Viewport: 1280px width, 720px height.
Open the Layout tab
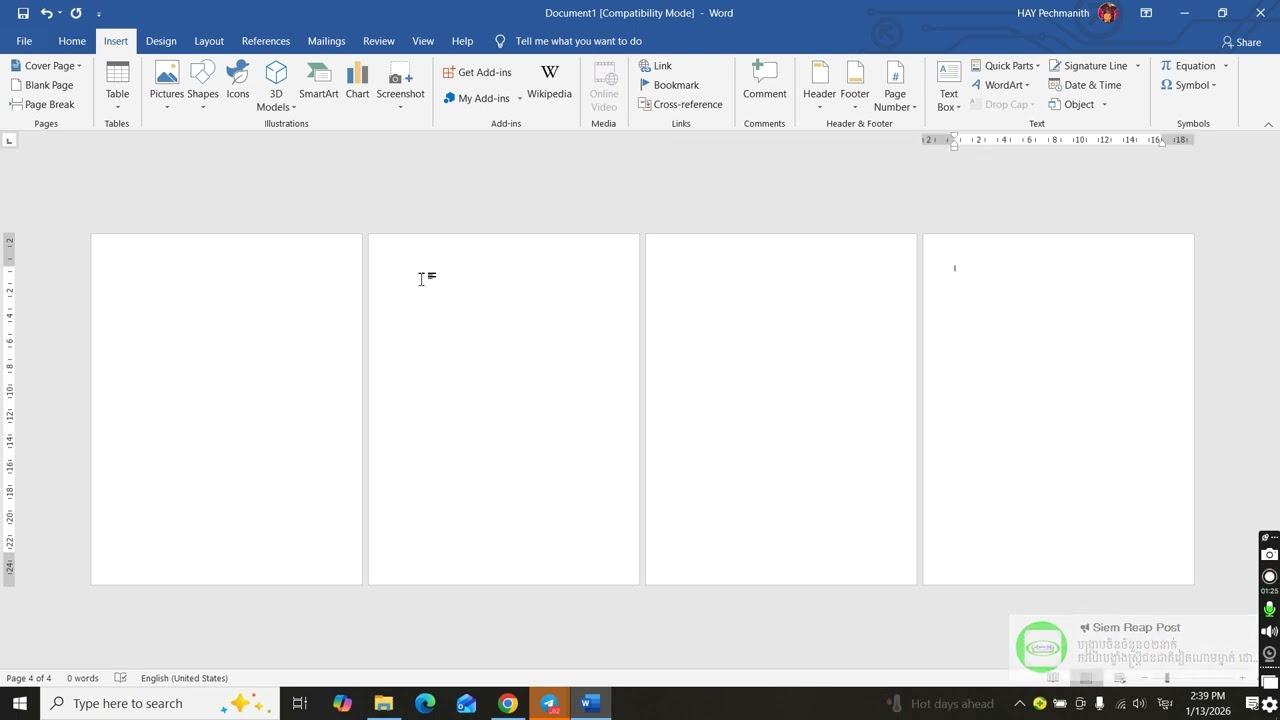coord(209,41)
